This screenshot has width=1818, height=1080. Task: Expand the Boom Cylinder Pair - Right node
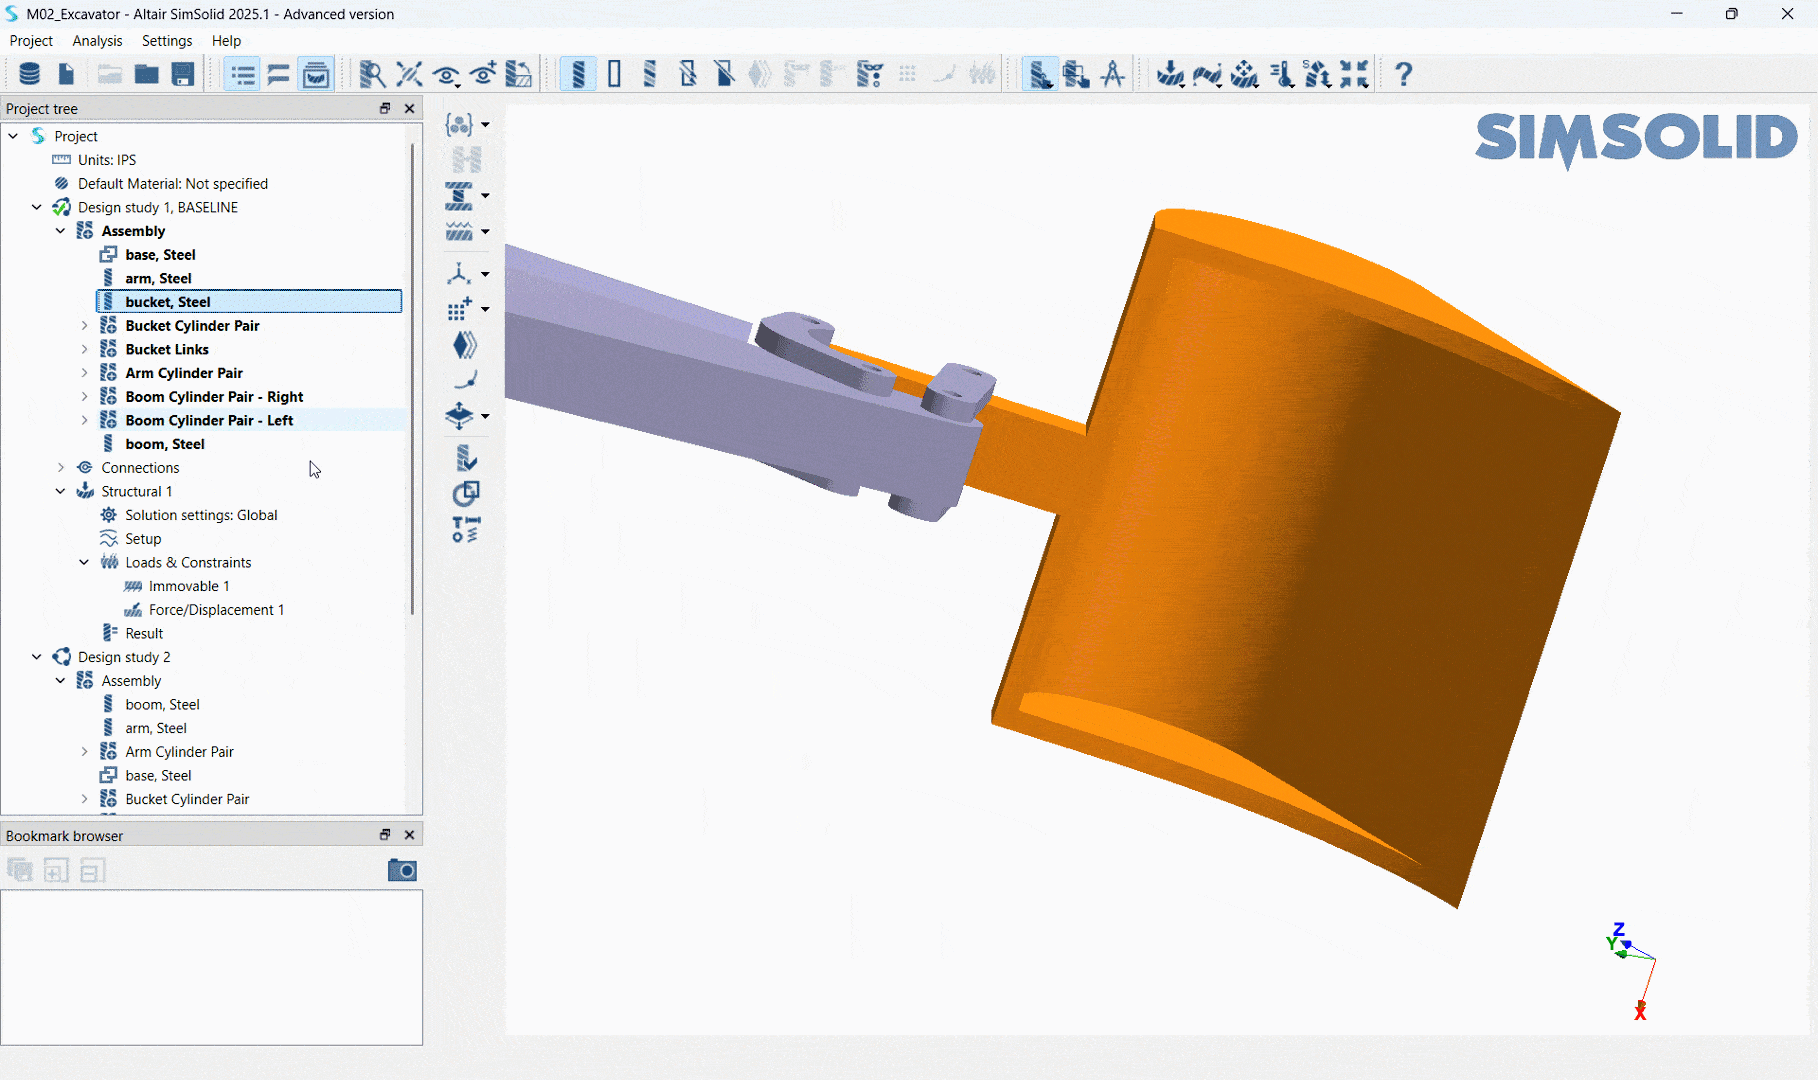(84, 396)
